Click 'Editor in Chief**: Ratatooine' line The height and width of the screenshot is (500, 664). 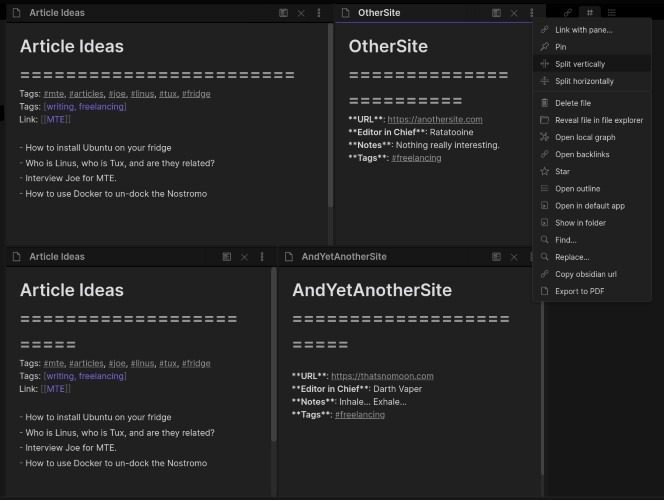pyautogui.click(x=410, y=132)
